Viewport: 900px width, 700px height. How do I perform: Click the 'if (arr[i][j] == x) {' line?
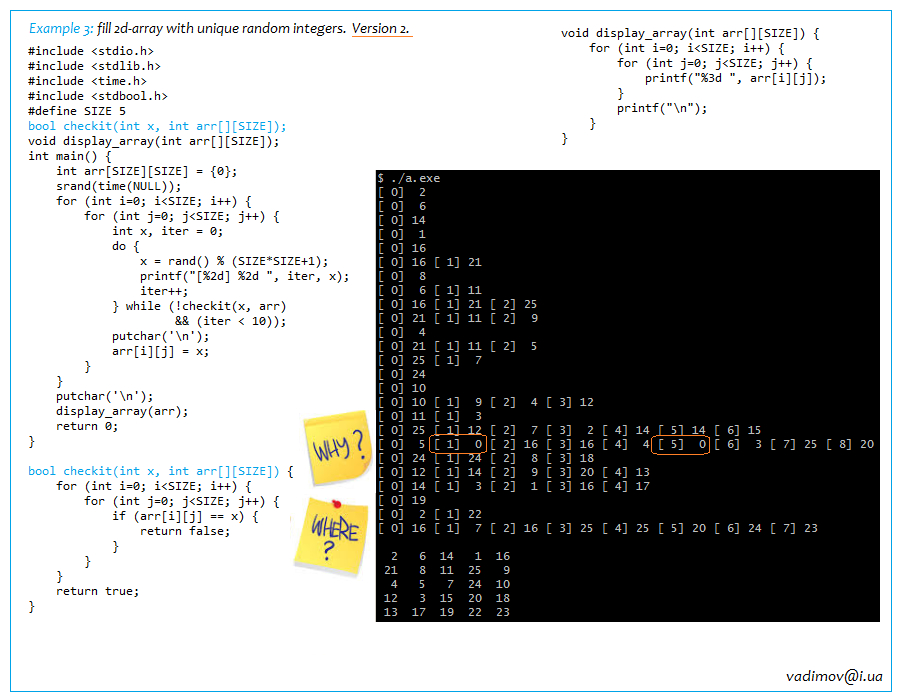point(185,516)
